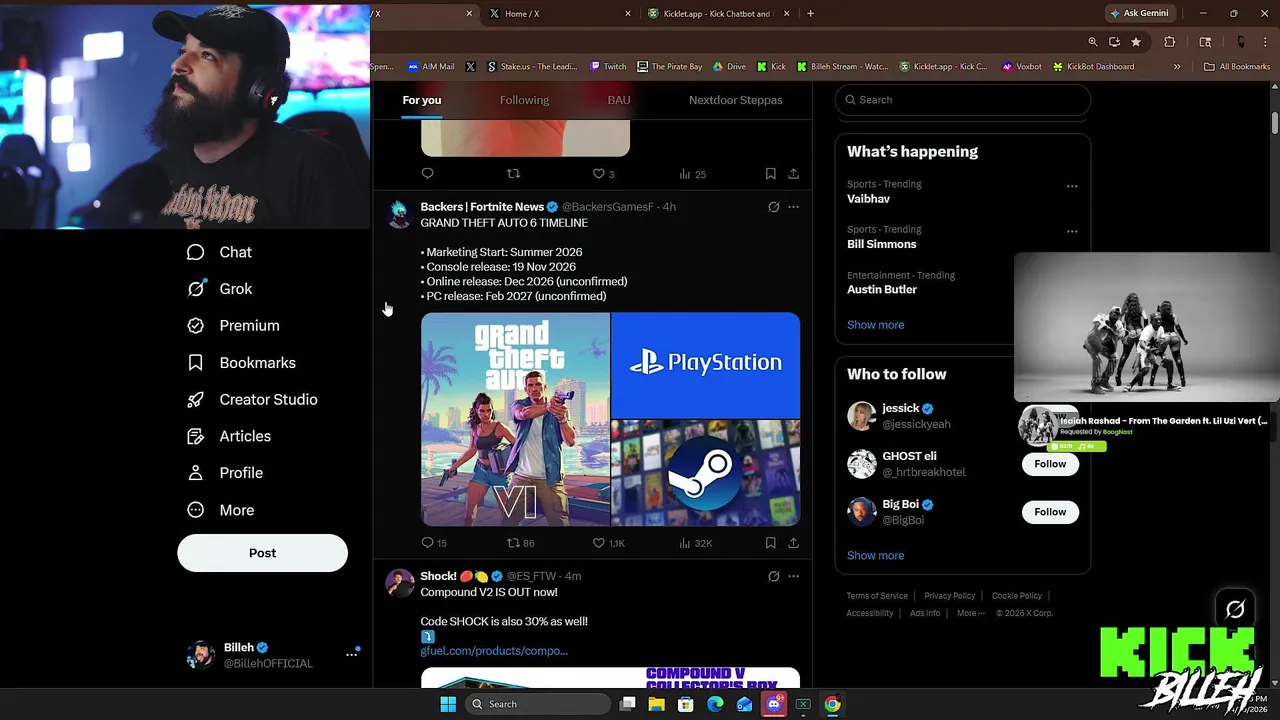Follow GHOST eli
Viewport: 1280px width, 720px height.
tap(1050, 464)
